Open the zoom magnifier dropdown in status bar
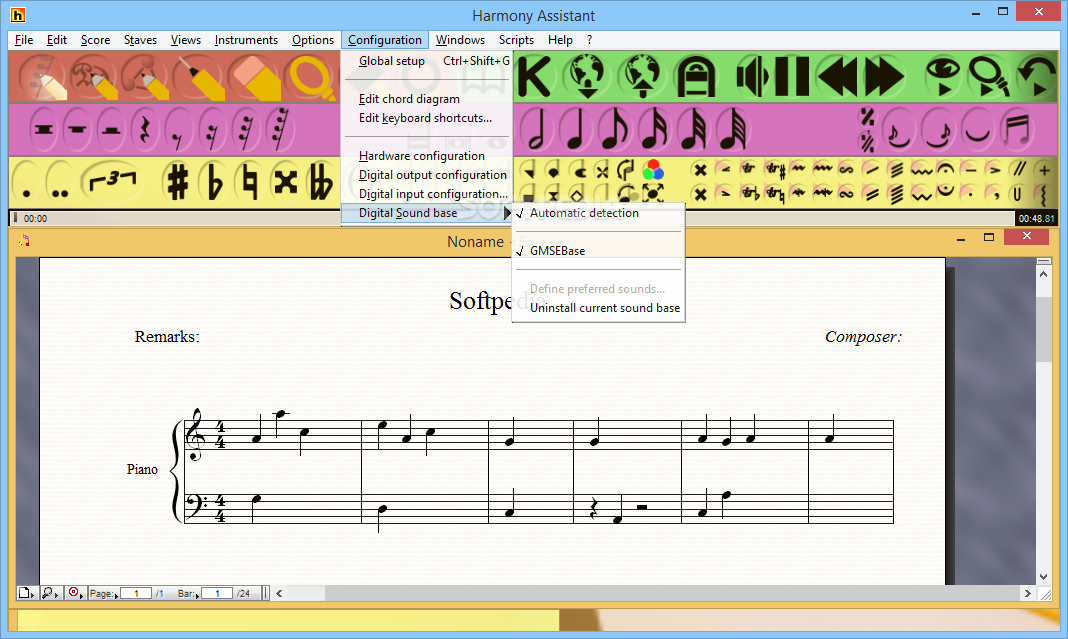 click(x=50, y=593)
